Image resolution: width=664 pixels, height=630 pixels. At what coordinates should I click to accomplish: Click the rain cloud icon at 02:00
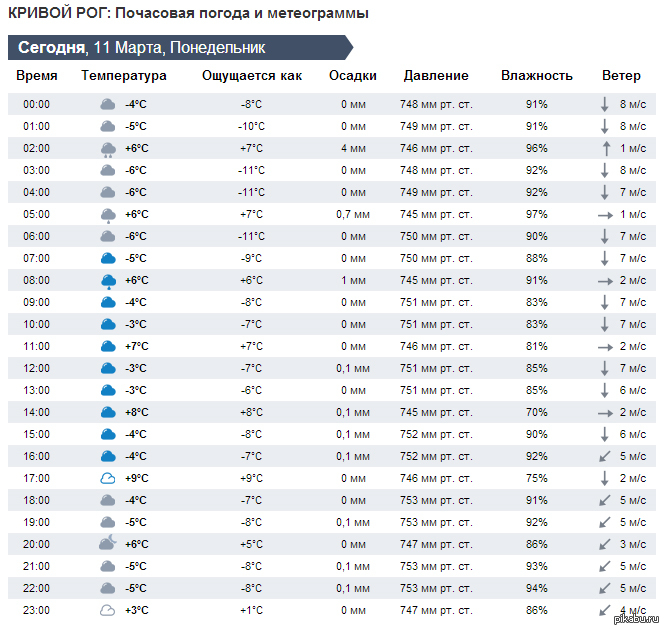coord(108,149)
